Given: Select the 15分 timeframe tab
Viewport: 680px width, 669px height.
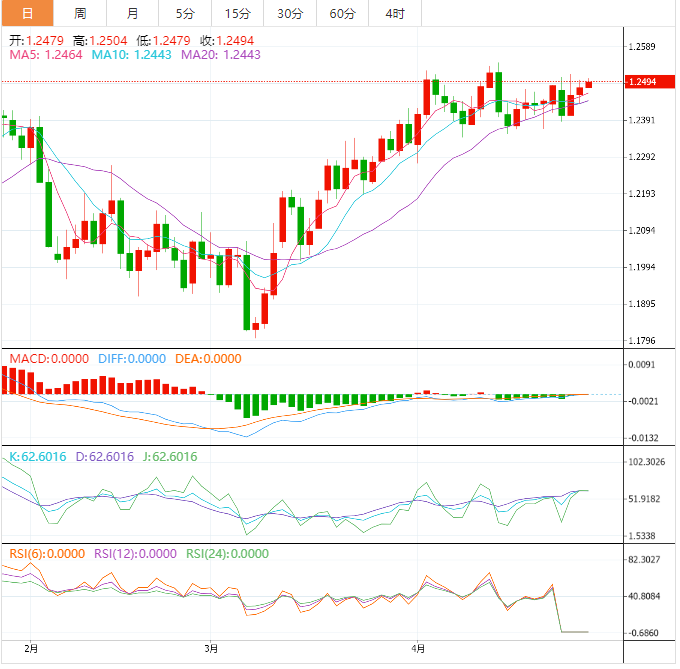Looking at the screenshot, I should [x=238, y=13].
